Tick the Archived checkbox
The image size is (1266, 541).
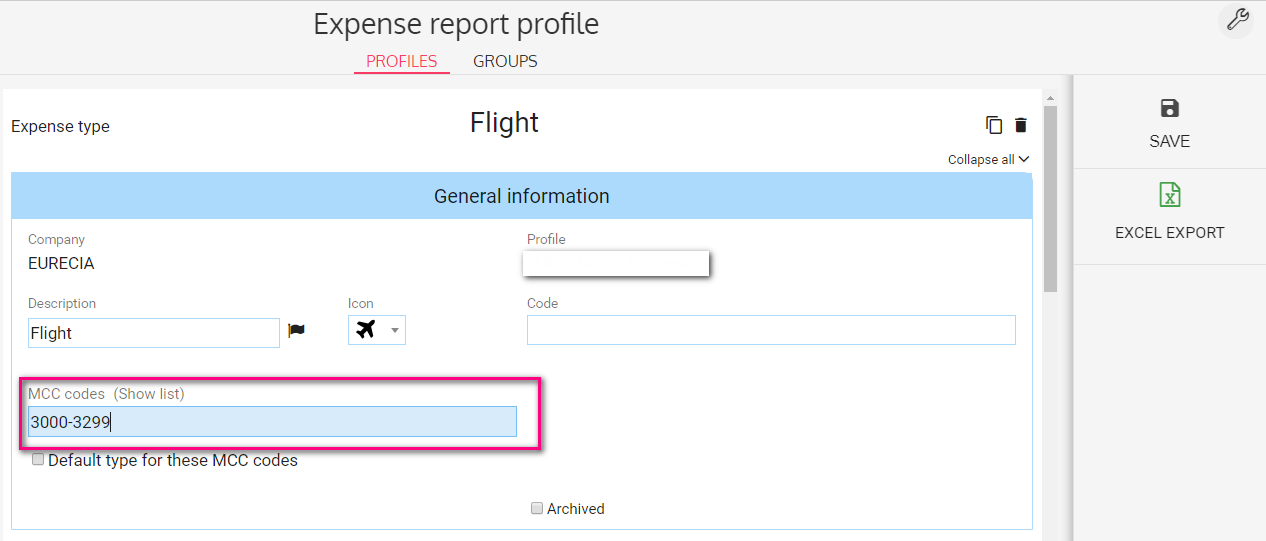(x=537, y=508)
